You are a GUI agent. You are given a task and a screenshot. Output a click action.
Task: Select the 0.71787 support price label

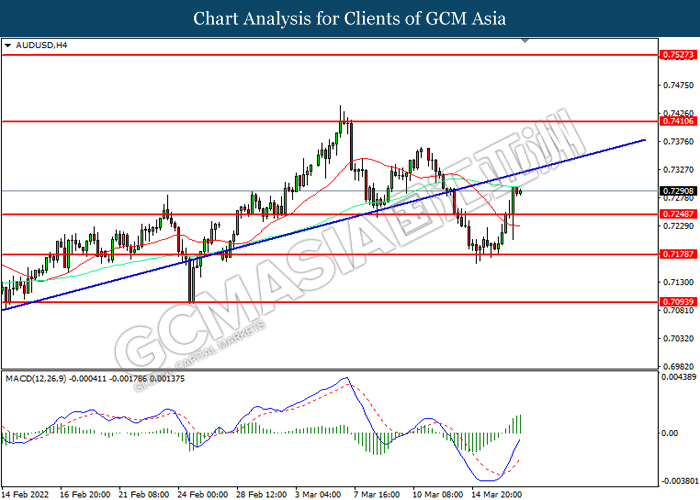point(678,254)
